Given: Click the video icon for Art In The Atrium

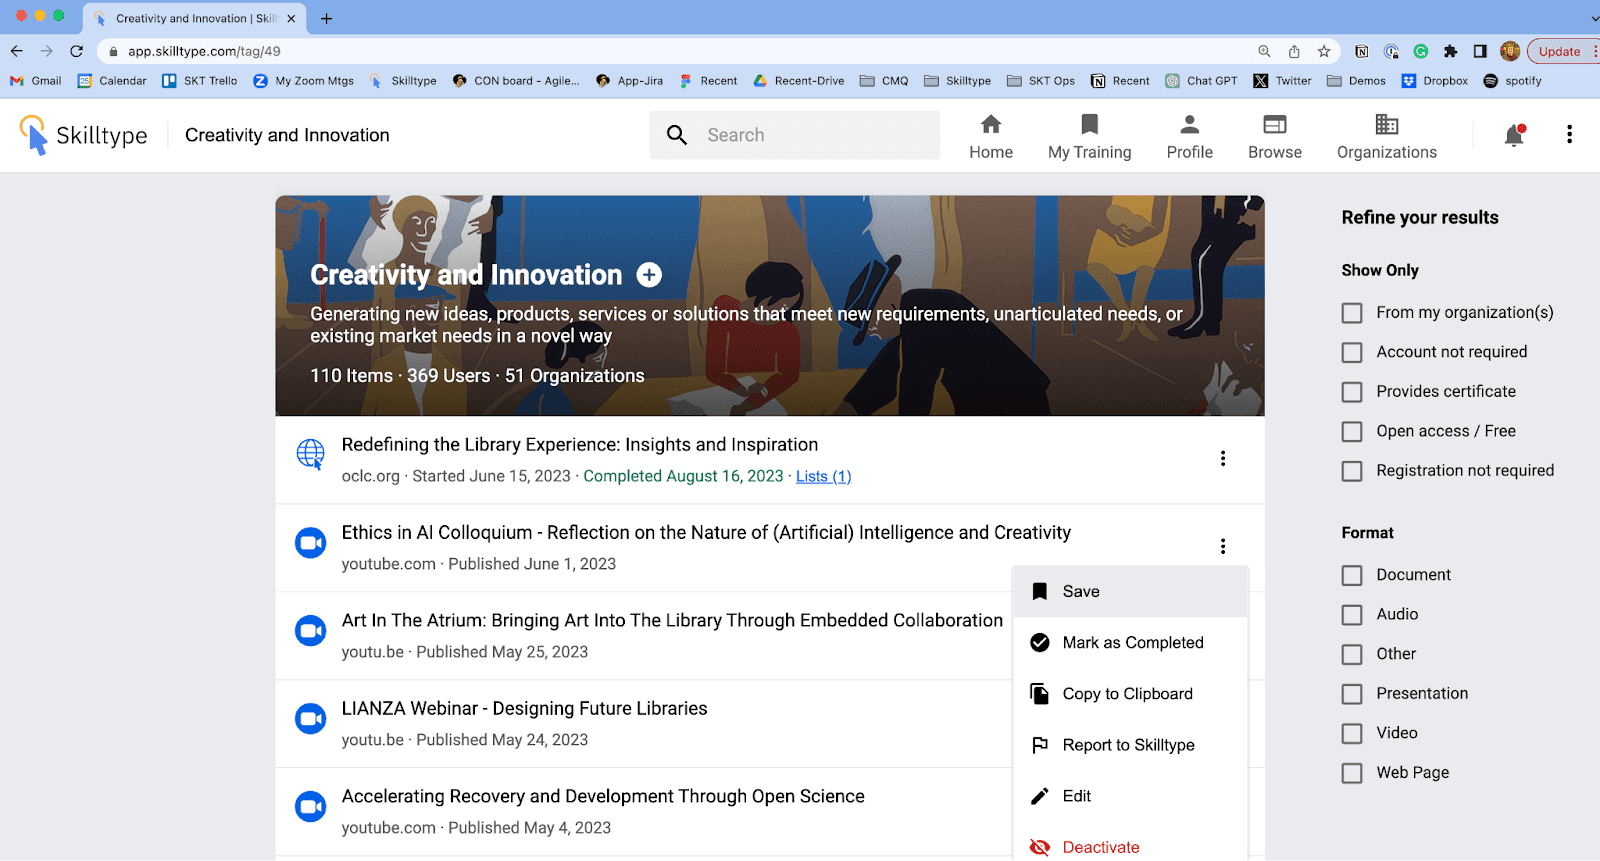Looking at the screenshot, I should pos(311,631).
